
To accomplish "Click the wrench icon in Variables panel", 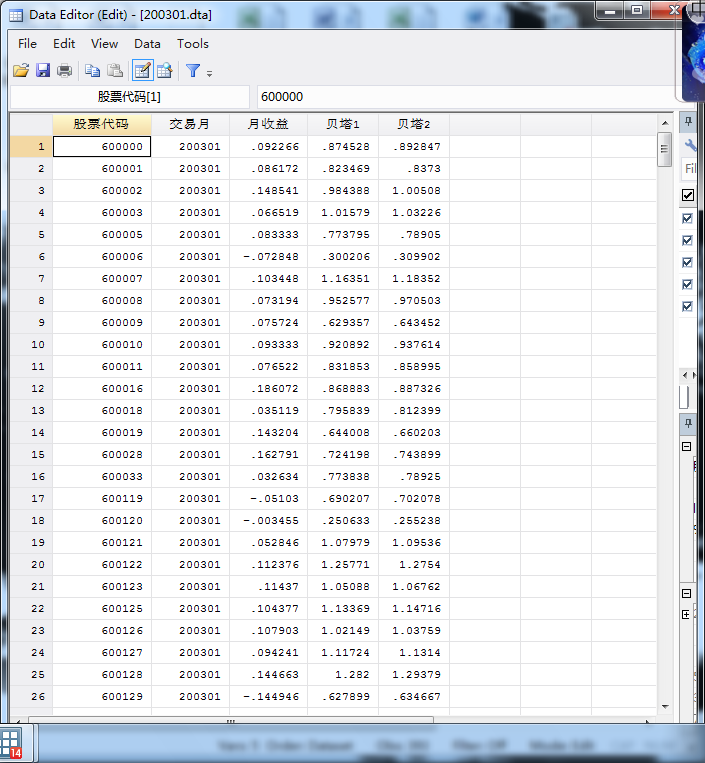I will pos(690,145).
